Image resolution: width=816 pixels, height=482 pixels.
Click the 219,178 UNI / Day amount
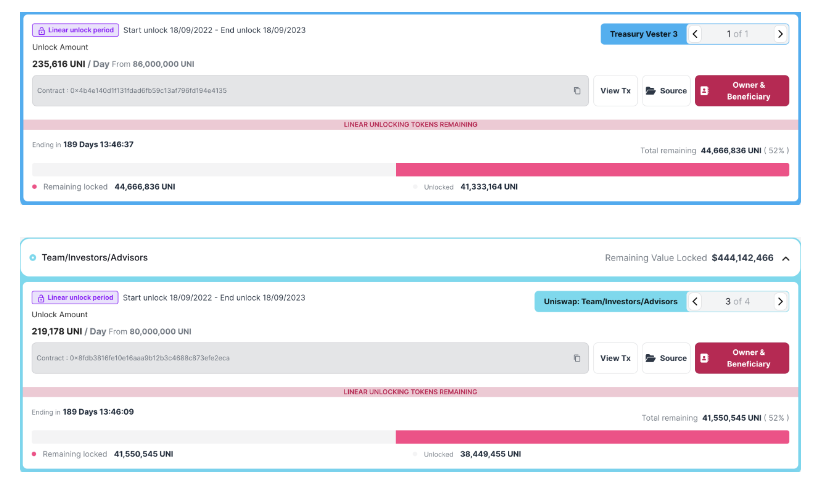69,332
